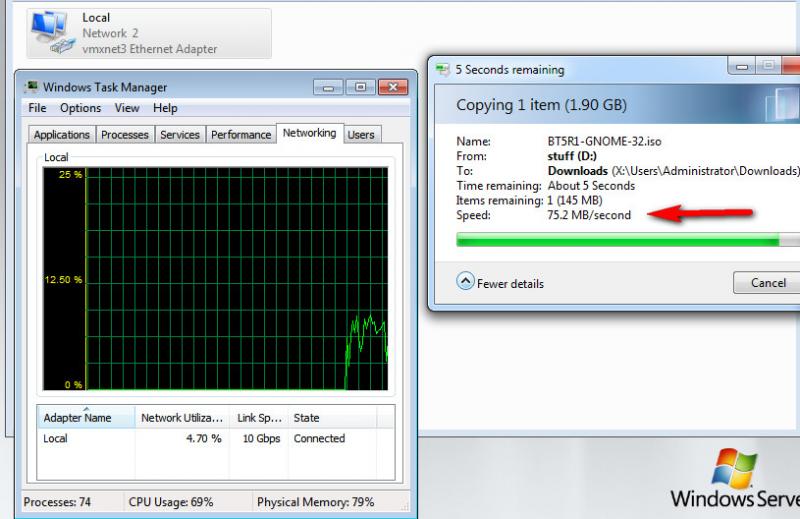Collapse the dialog with Fewer details
Viewport: 800px width, 519px height.
pyautogui.click(x=500, y=282)
